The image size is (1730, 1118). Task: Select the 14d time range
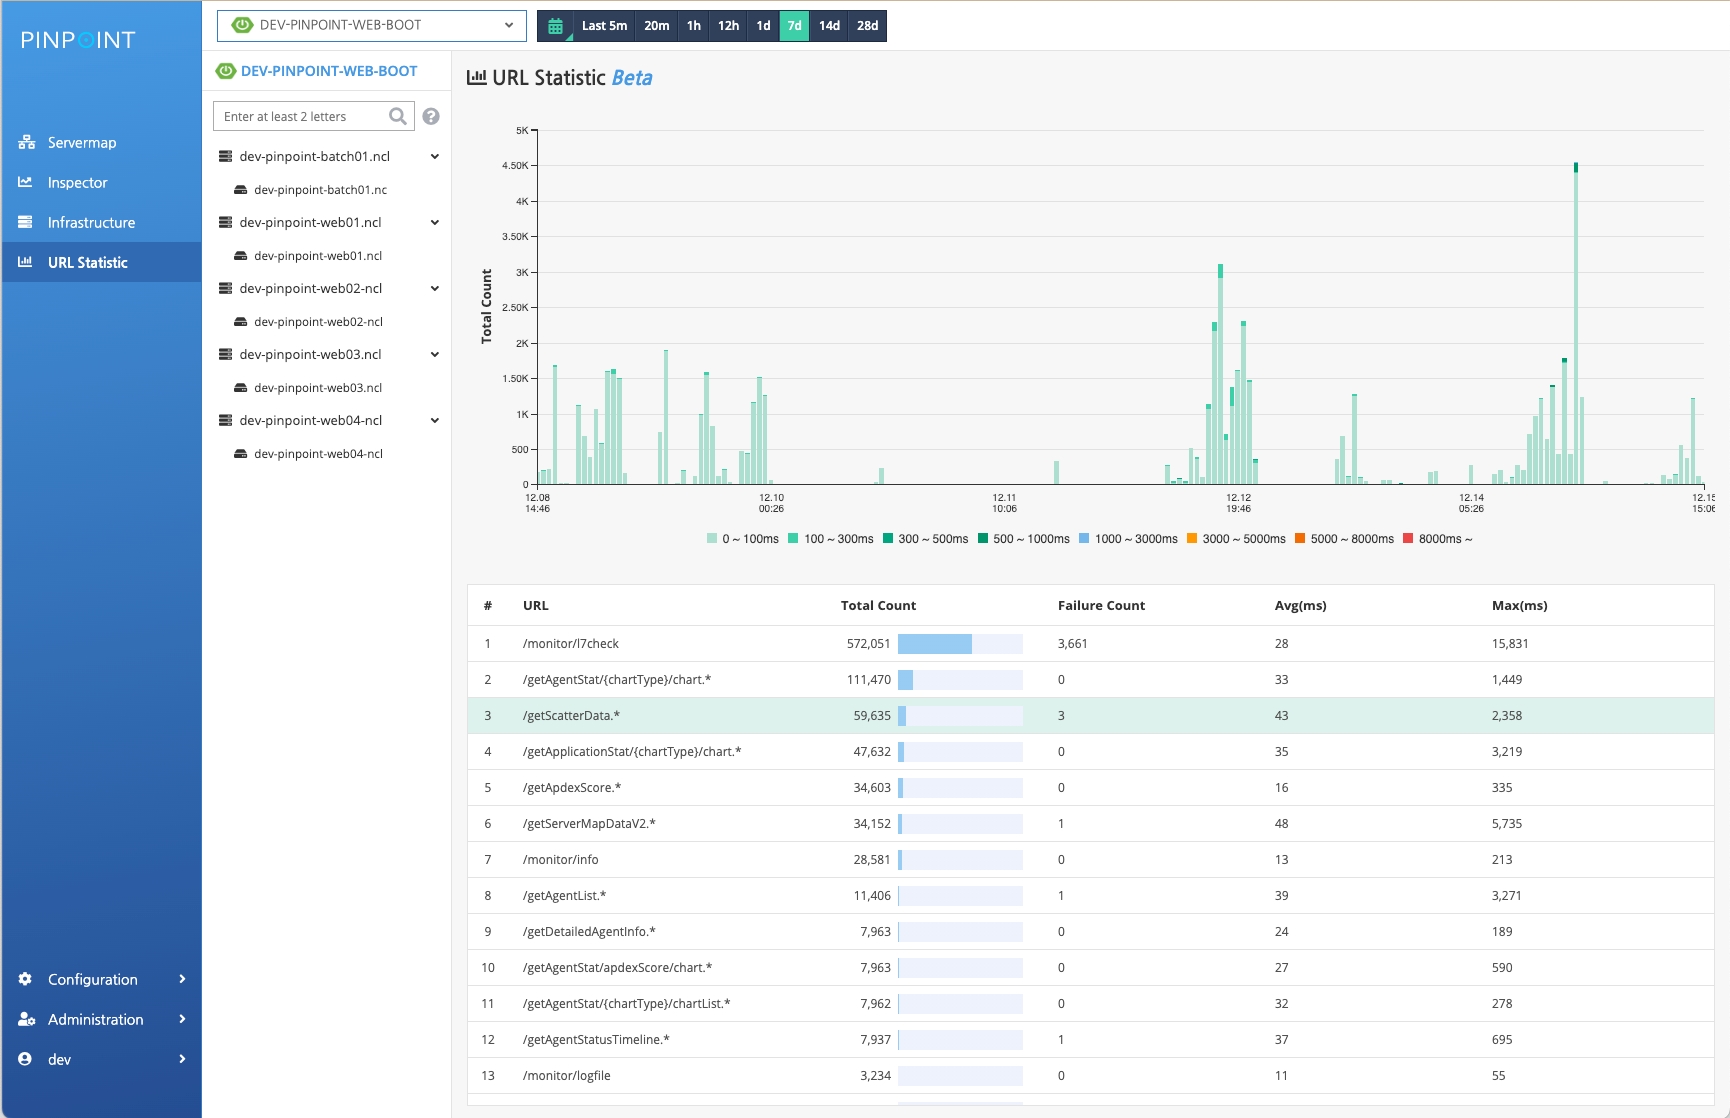tap(829, 26)
